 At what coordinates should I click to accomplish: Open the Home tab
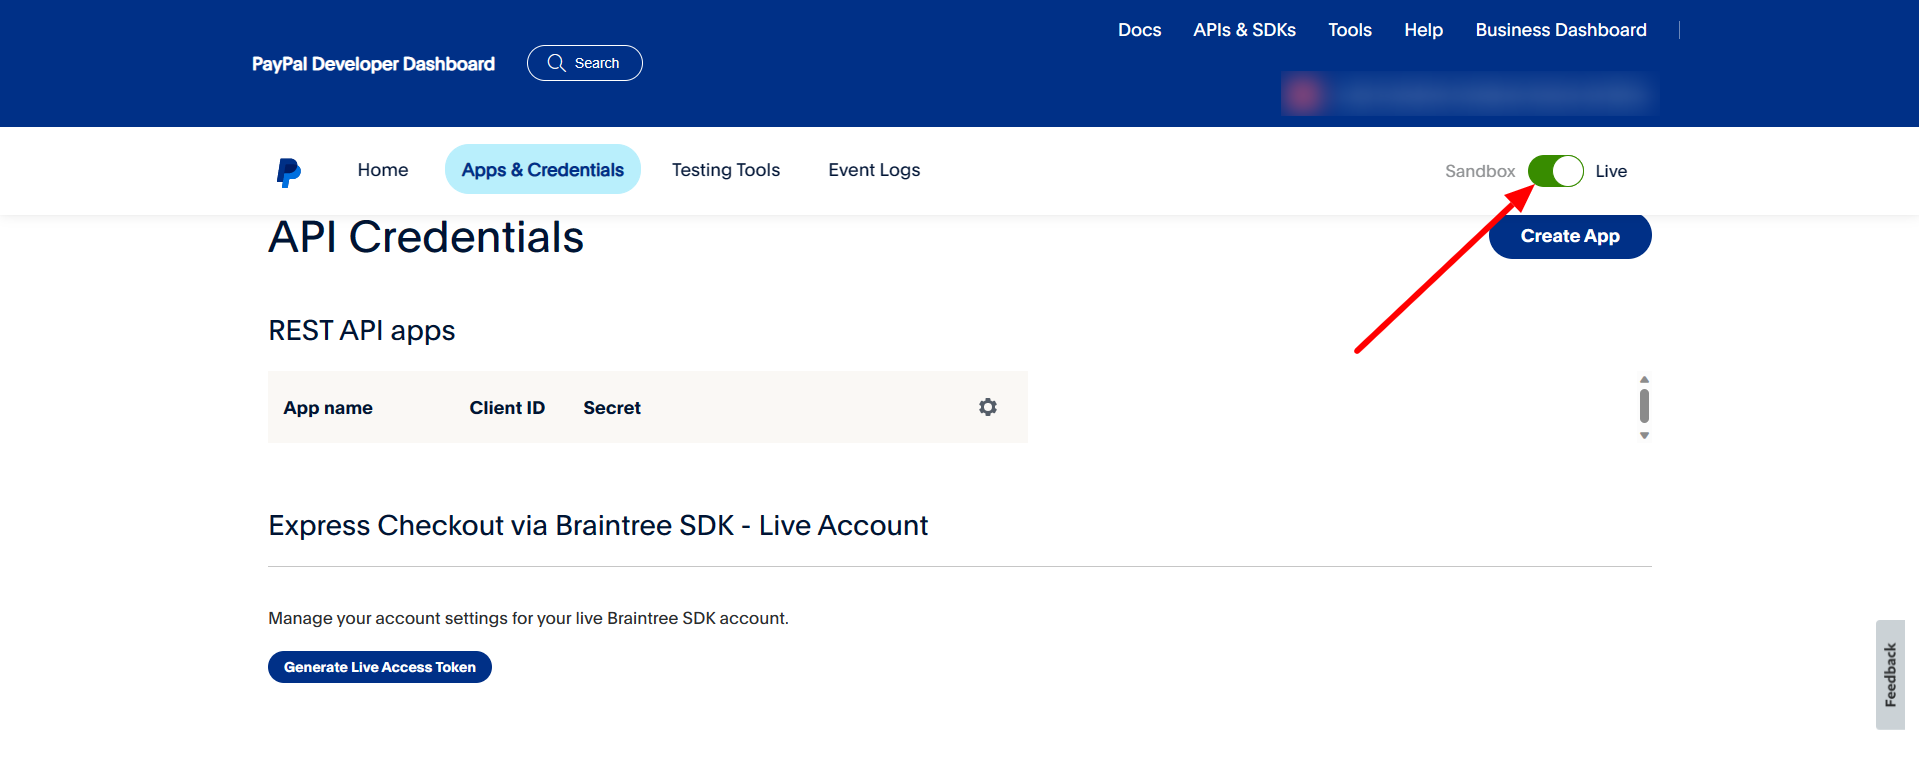pyautogui.click(x=383, y=170)
